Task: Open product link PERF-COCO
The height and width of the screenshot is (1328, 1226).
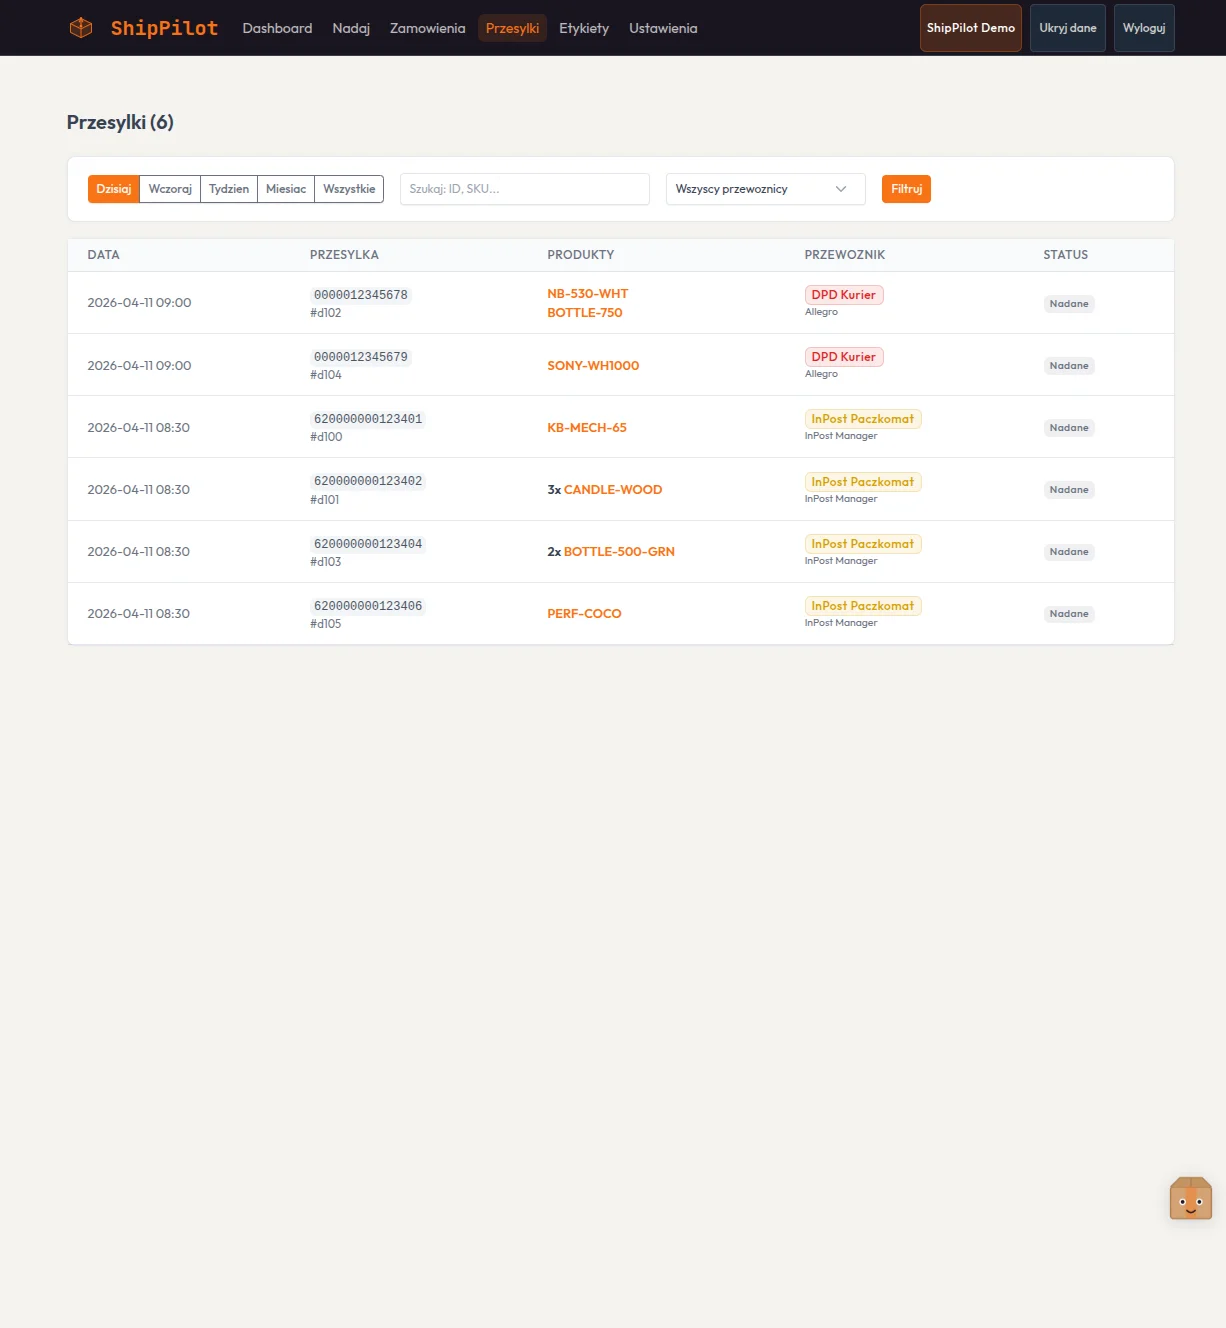Action: coord(584,614)
